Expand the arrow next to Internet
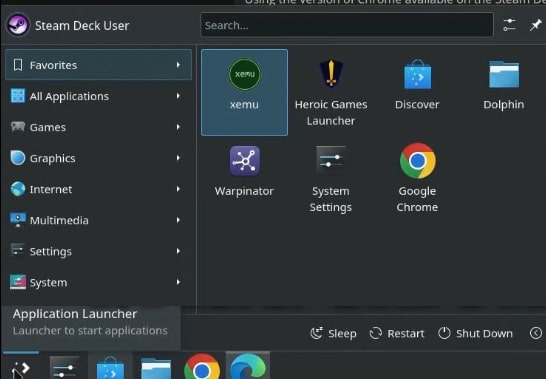Screen dimensions: 546x379 pyautogui.click(x=178, y=189)
